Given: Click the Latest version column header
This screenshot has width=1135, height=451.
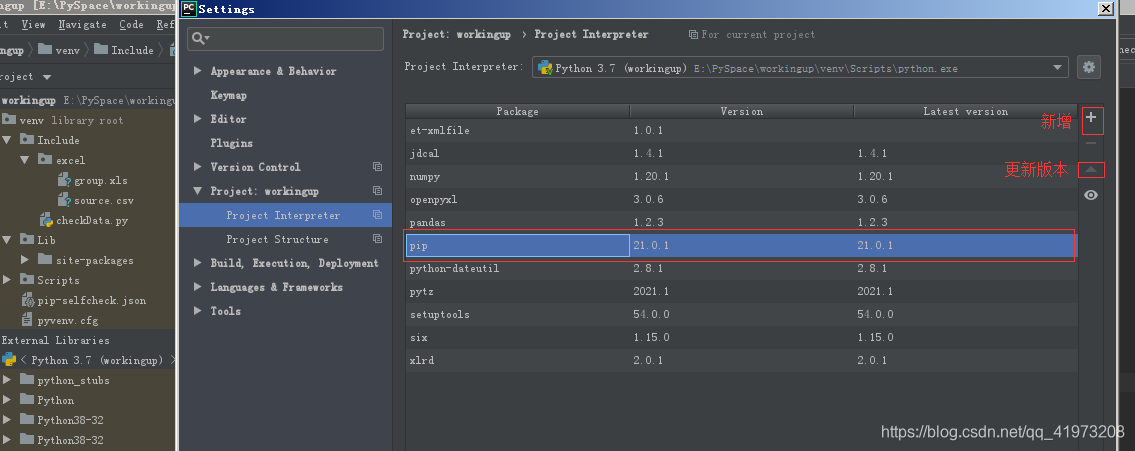Looking at the screenshot, I should coord(965,111).
